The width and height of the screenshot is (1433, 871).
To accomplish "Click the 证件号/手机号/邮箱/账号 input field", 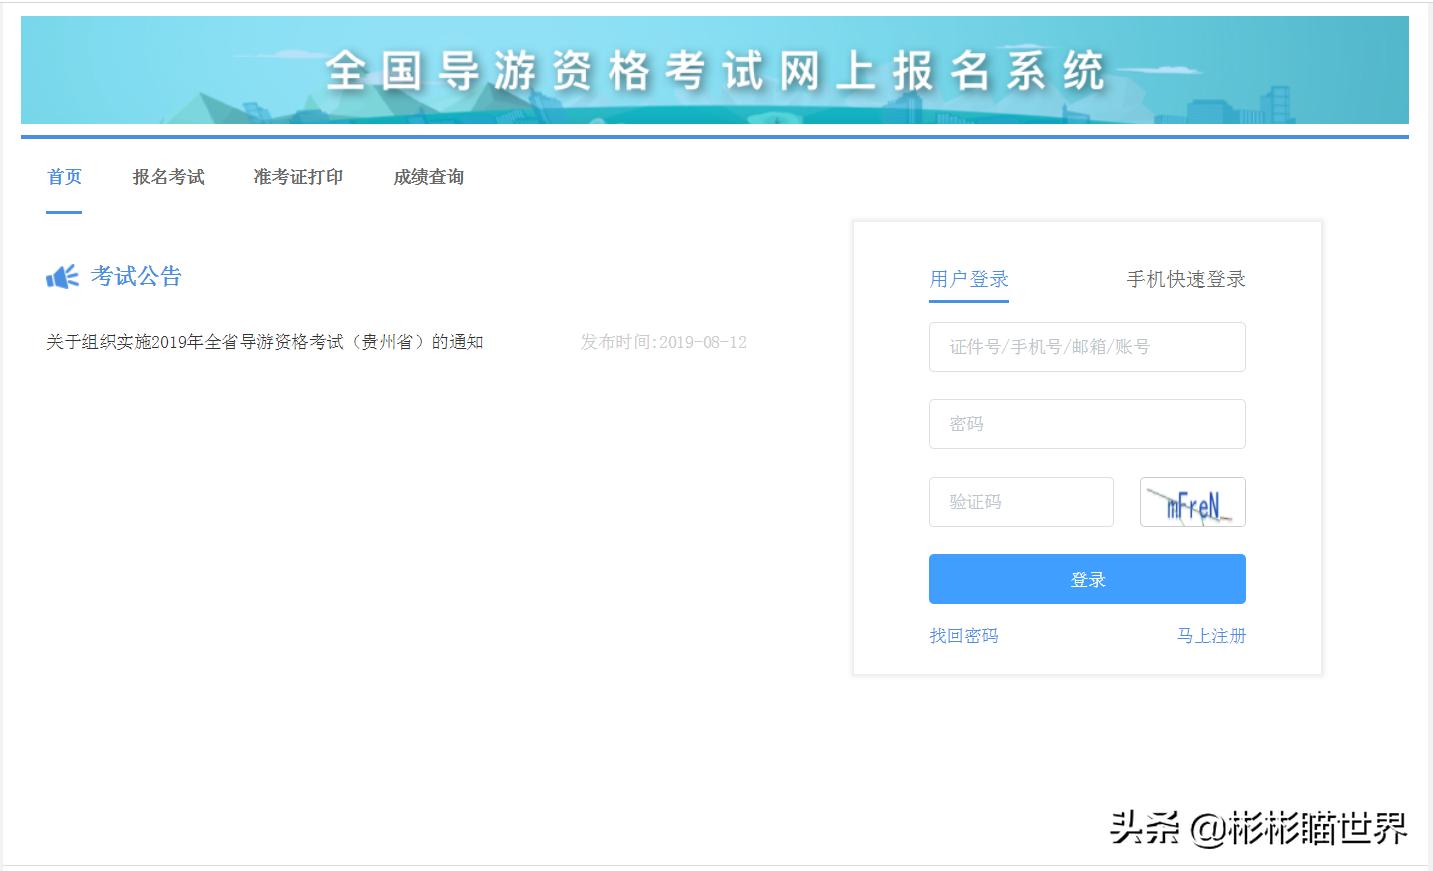I will [x=1086, y=347].
